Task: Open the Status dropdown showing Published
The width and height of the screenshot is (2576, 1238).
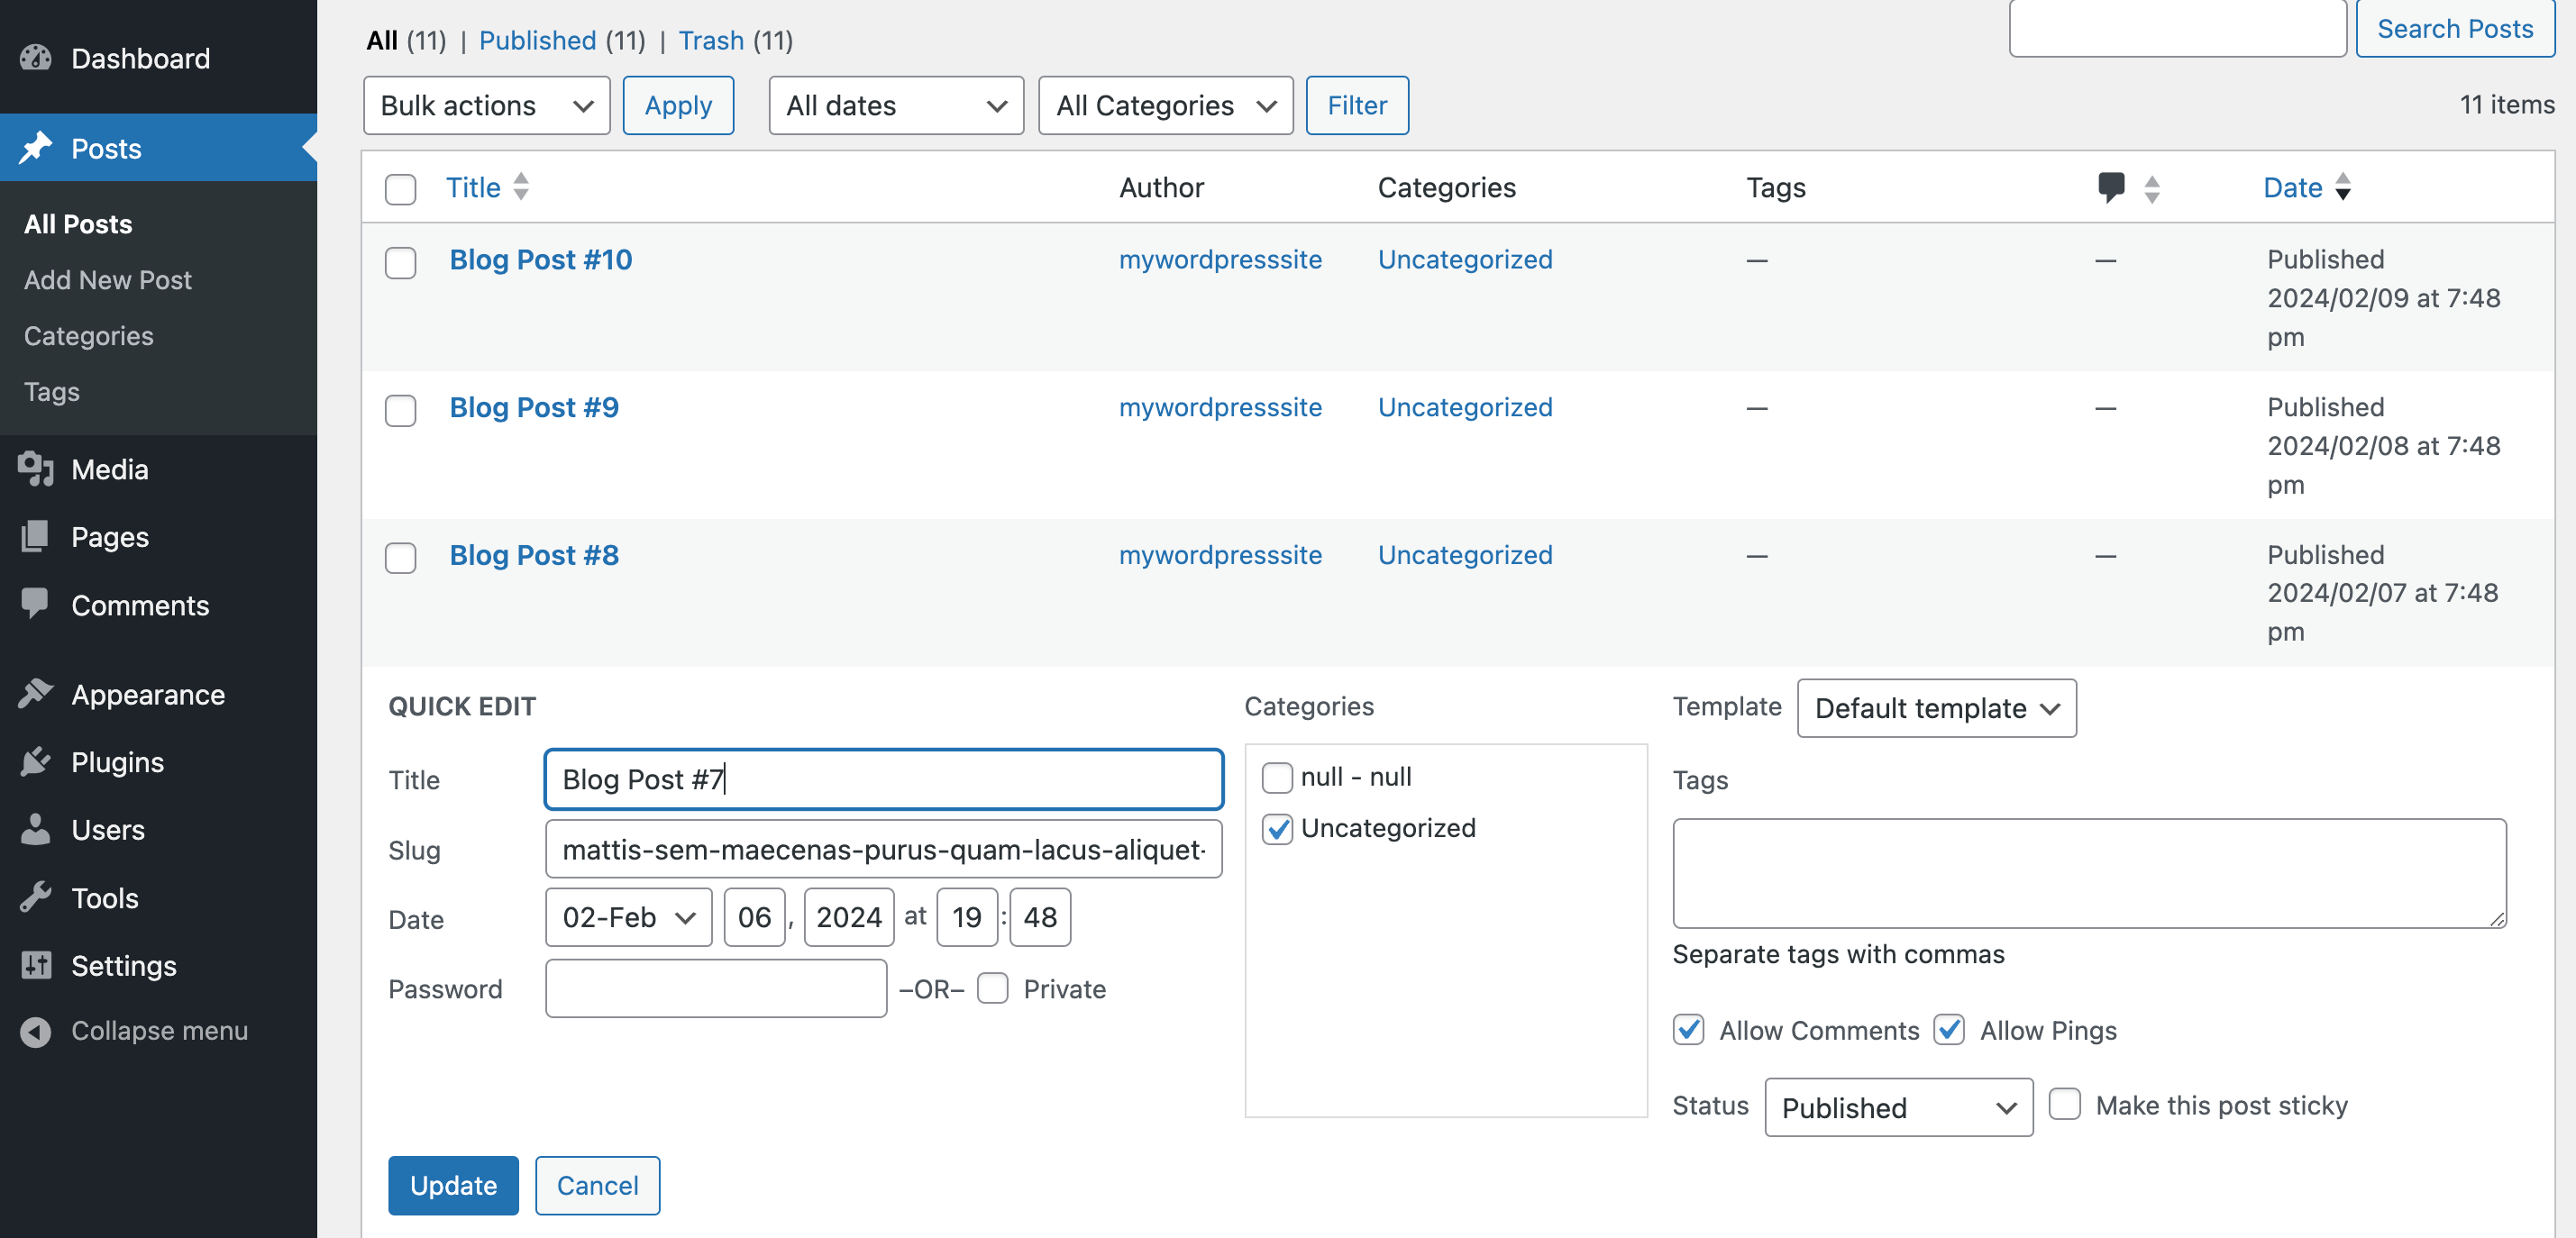Action: click(1898, 1107)
